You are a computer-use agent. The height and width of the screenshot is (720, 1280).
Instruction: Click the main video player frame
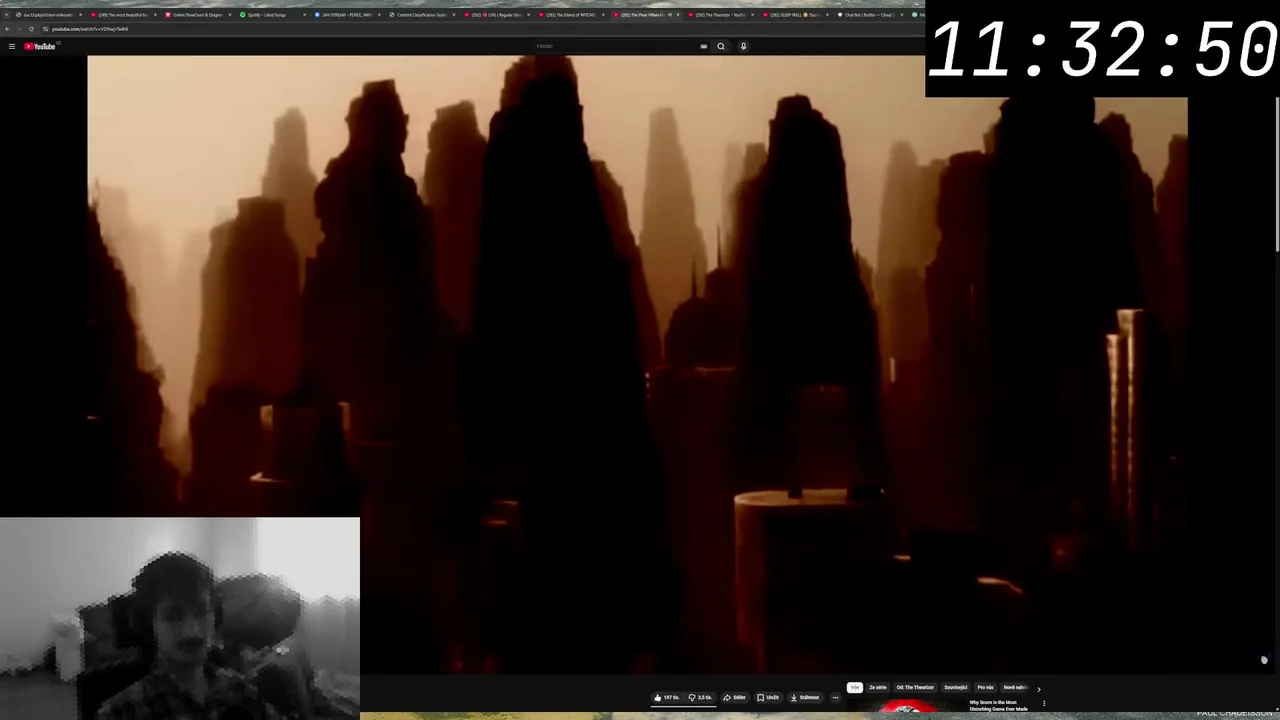(x=637, y=364)
